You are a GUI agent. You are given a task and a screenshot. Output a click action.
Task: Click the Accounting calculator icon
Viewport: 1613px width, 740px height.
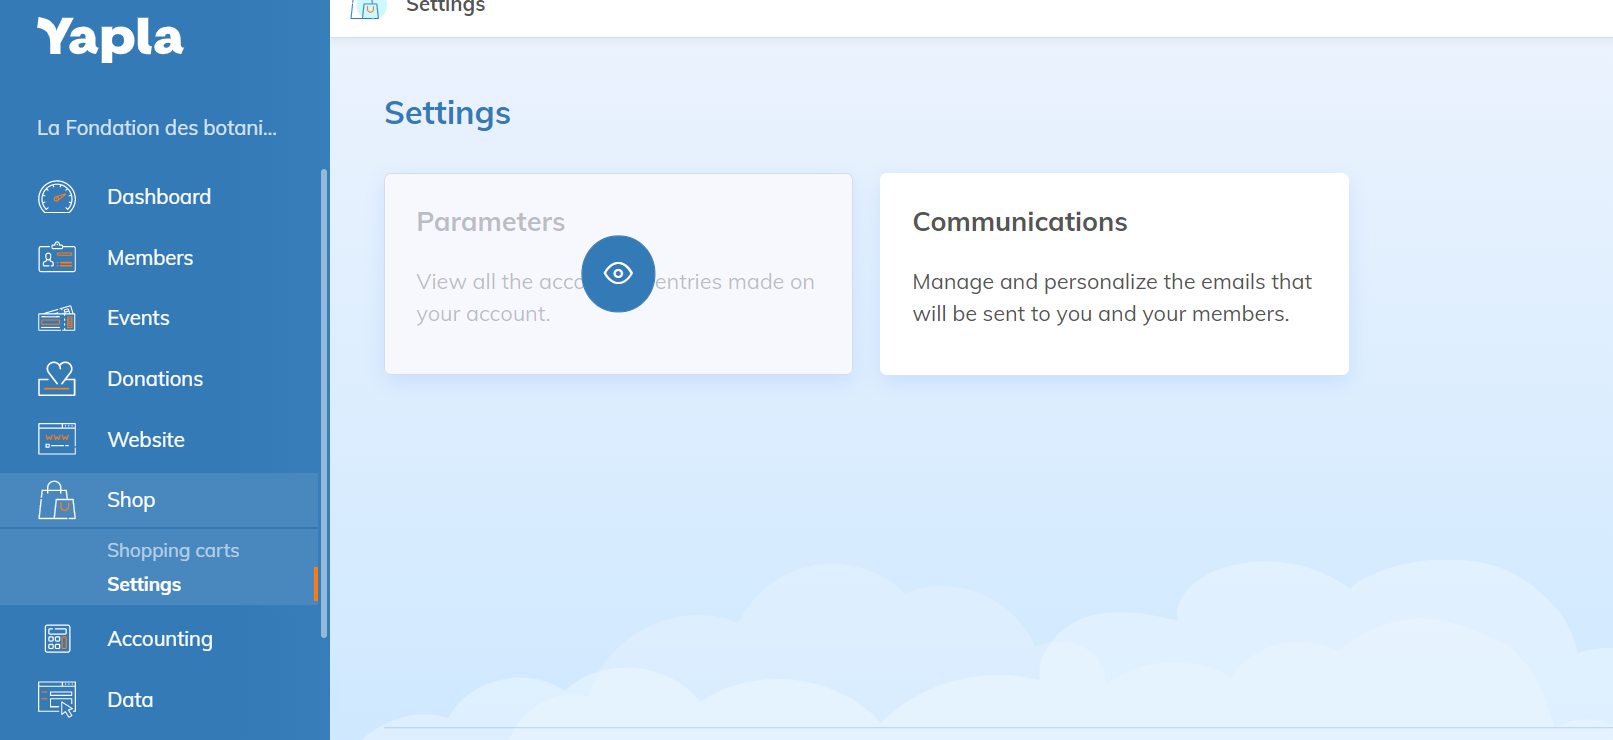tap(57, 639)
